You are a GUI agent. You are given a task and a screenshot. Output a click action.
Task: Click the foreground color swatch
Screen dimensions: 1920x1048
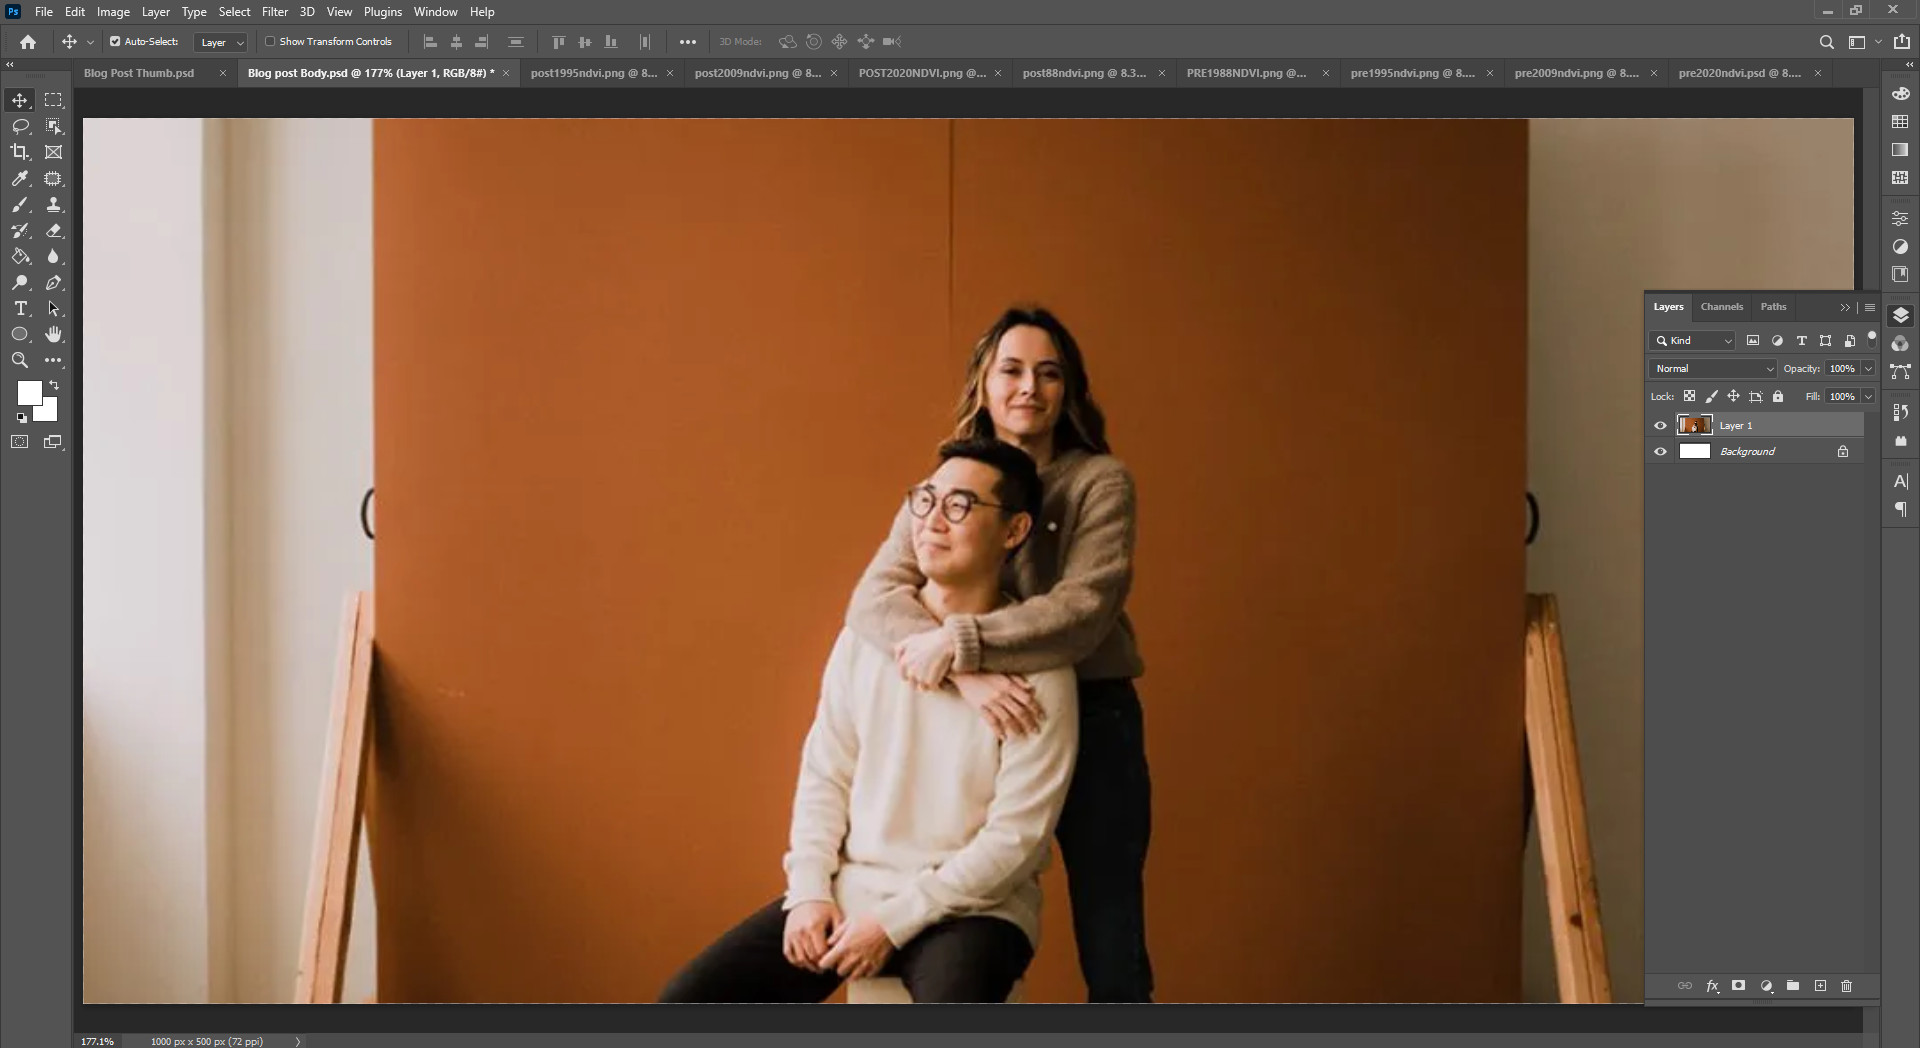(x=28, y=393)
